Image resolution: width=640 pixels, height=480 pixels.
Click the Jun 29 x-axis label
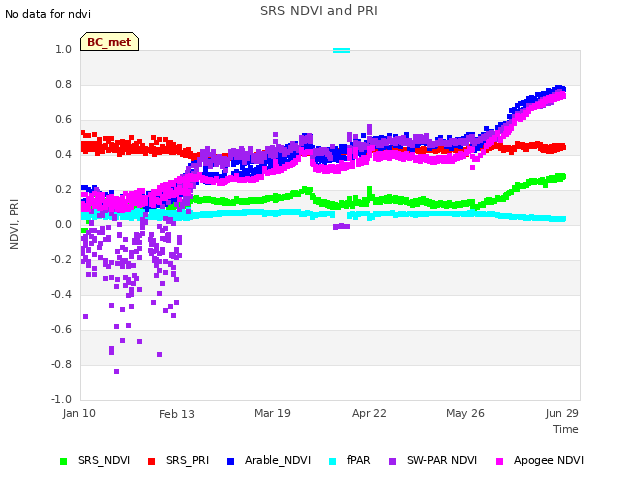(x=562, y=413)
